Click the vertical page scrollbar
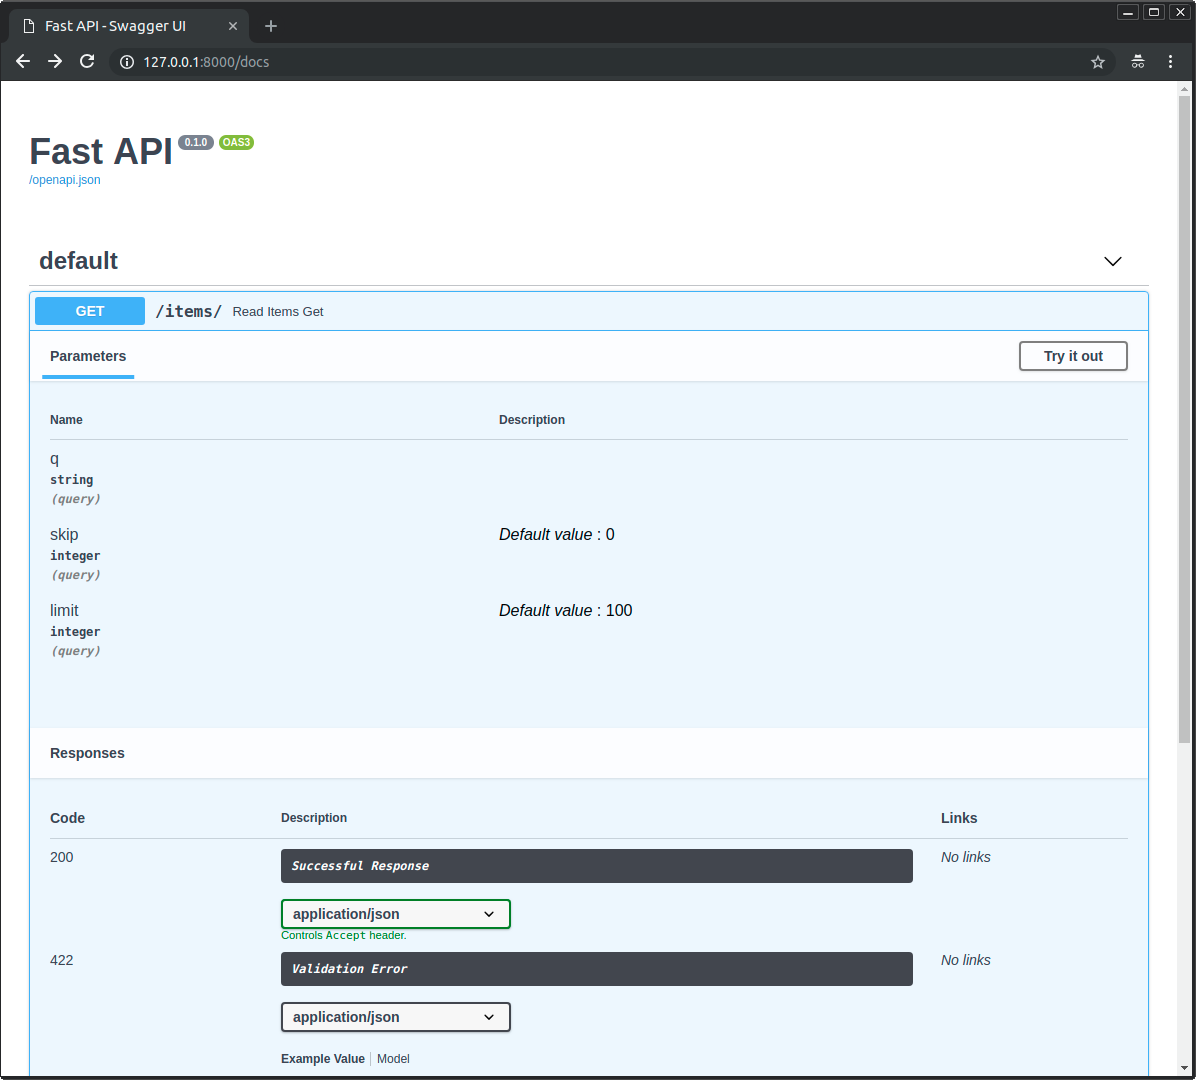Viewport: 1196px width, 1080px height. pyautogui.click(x=1184, y=420)
